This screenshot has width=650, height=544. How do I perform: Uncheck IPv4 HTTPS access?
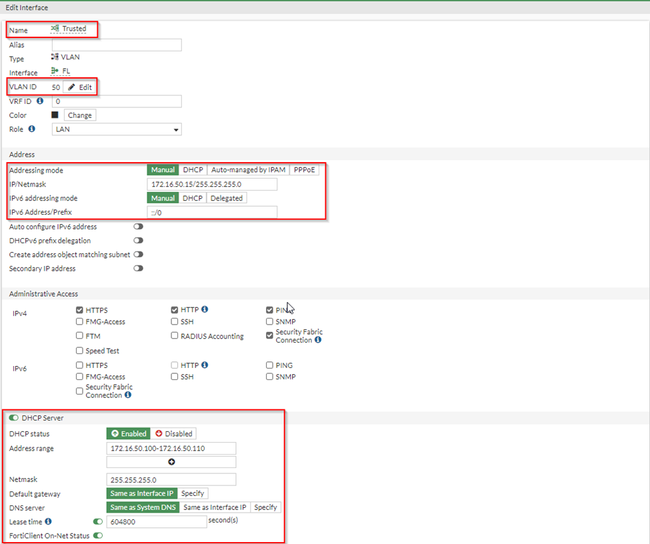click(80, 310)
